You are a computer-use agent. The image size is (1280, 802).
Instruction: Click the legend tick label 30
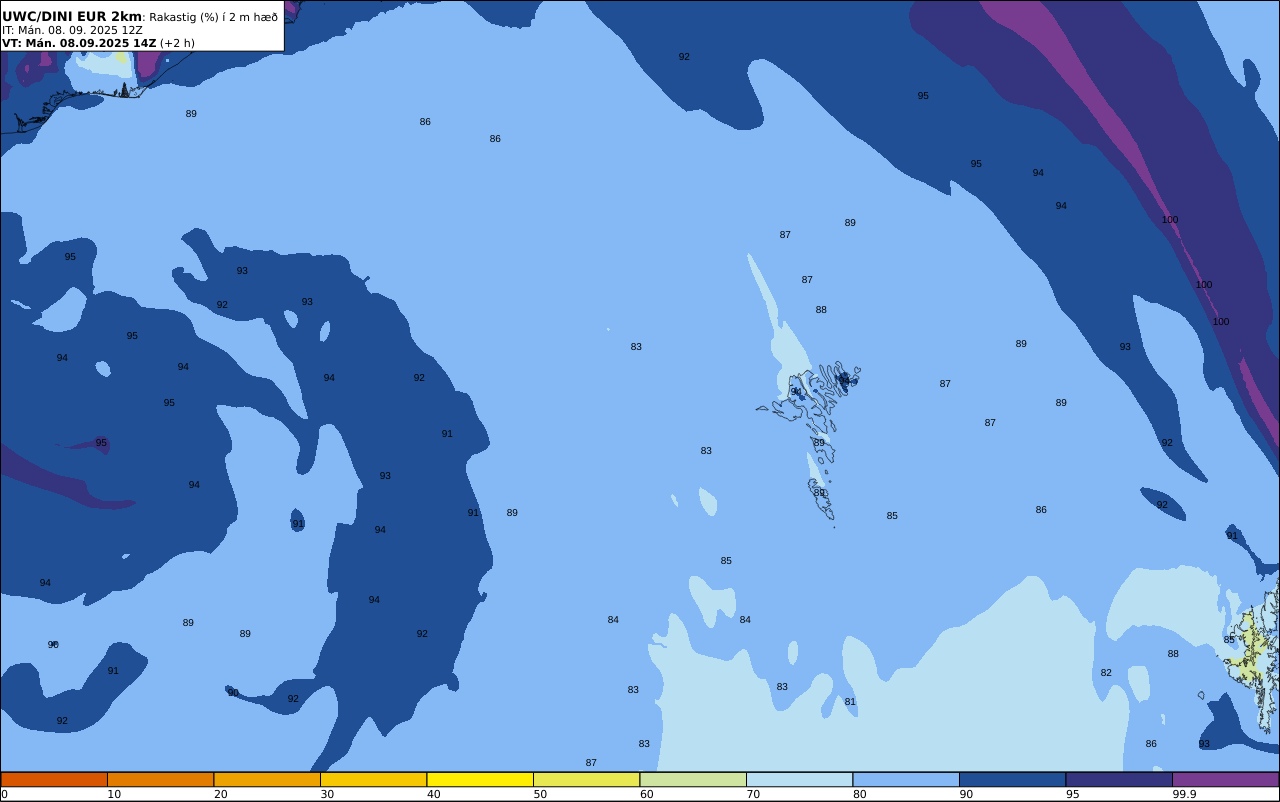[x=327, y=794]
